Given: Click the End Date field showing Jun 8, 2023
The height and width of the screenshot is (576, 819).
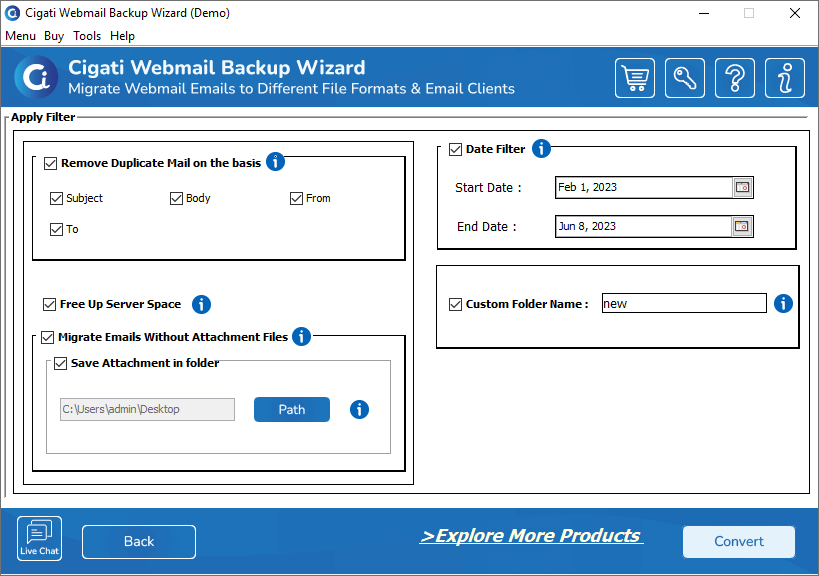Looking at the screenshot, I should tap(644, 227).
